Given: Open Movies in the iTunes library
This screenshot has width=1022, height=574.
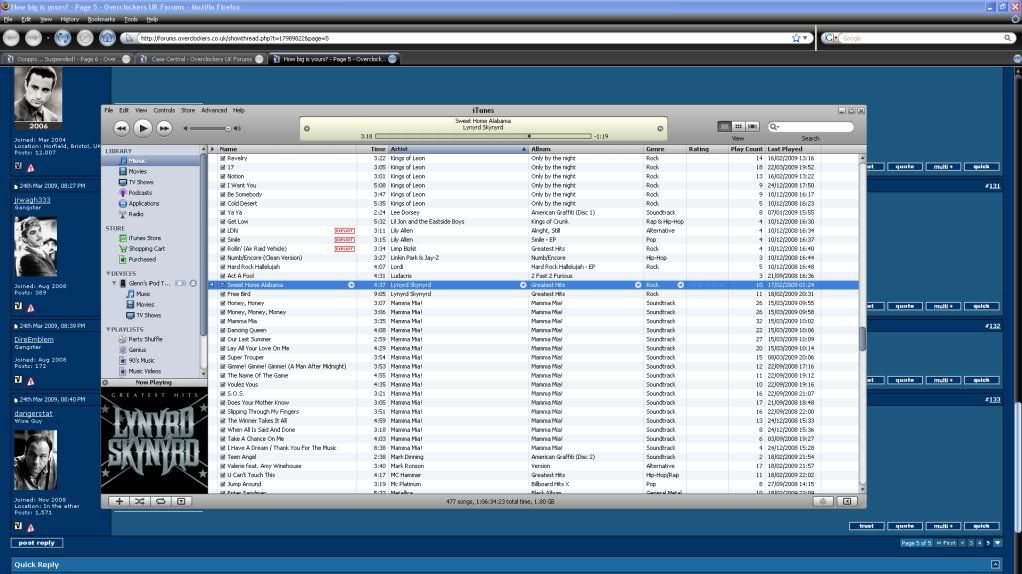Looking at the screenshot, I should (138, 171).
